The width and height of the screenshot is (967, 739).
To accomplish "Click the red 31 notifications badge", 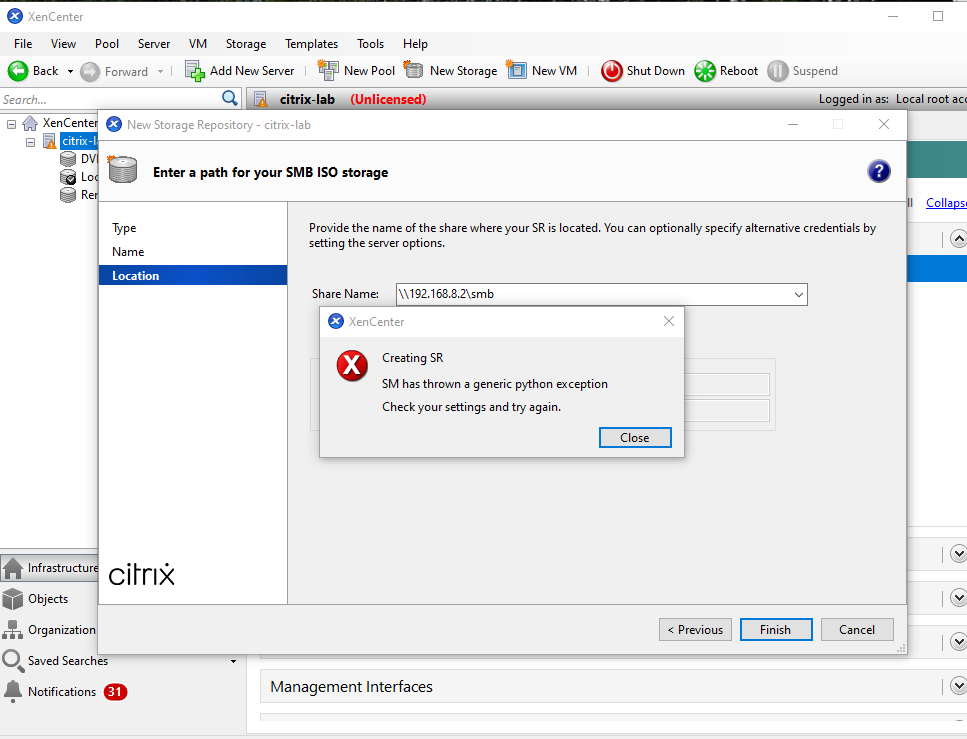I will (x=115, y=692).
